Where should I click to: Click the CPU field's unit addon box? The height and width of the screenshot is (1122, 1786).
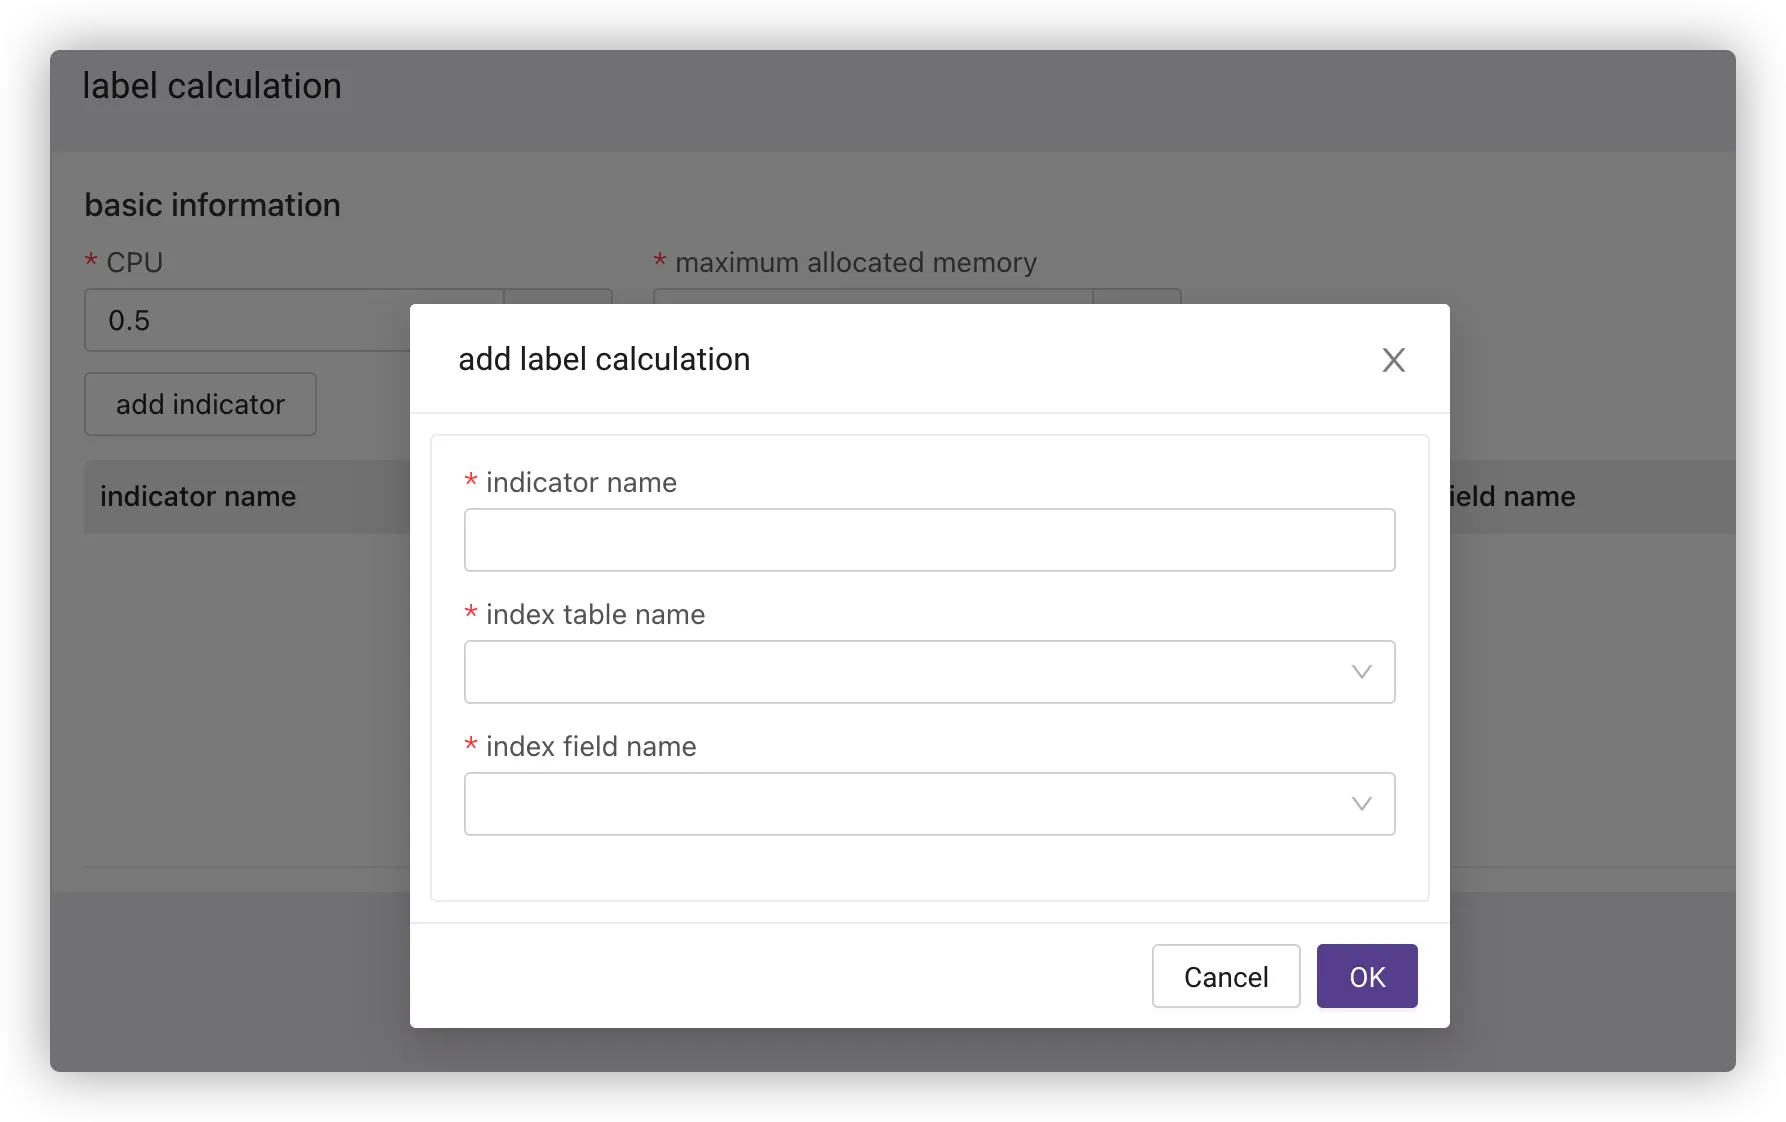(558, 297)
